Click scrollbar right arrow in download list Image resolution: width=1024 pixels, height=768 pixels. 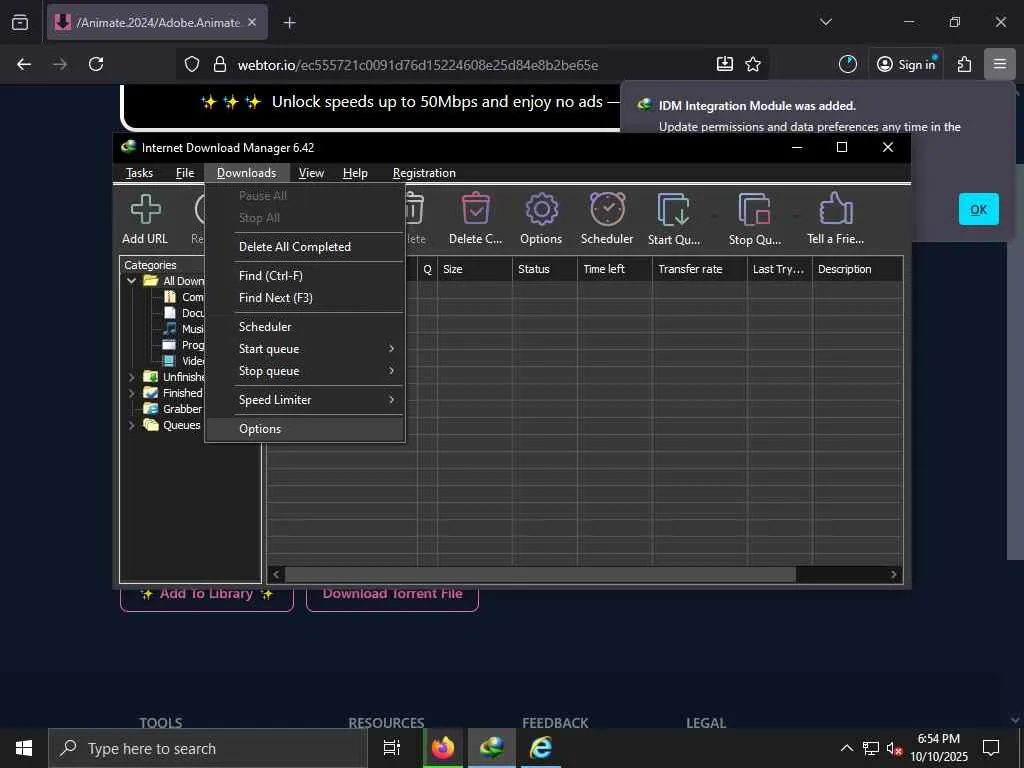(x=893, y=575)
